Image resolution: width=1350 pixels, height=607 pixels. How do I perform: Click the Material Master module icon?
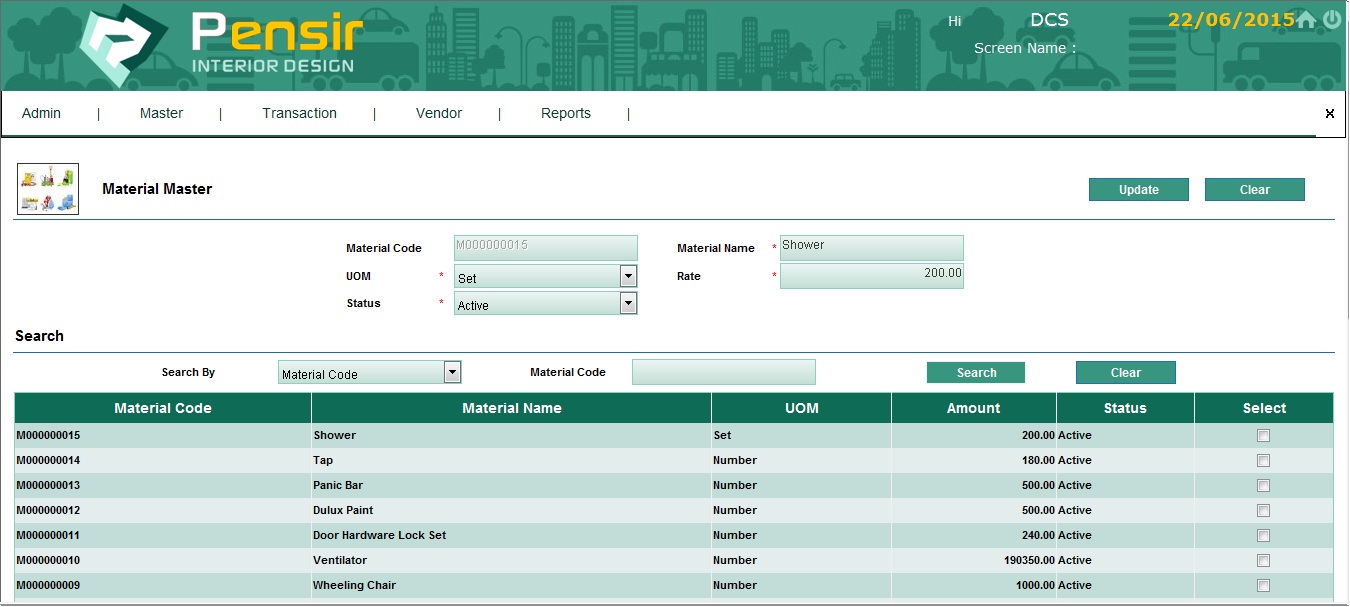[48, 190]
